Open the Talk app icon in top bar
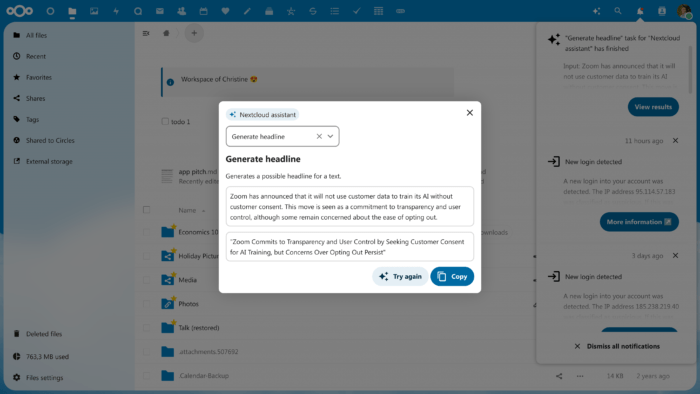 tap(138, 11)
